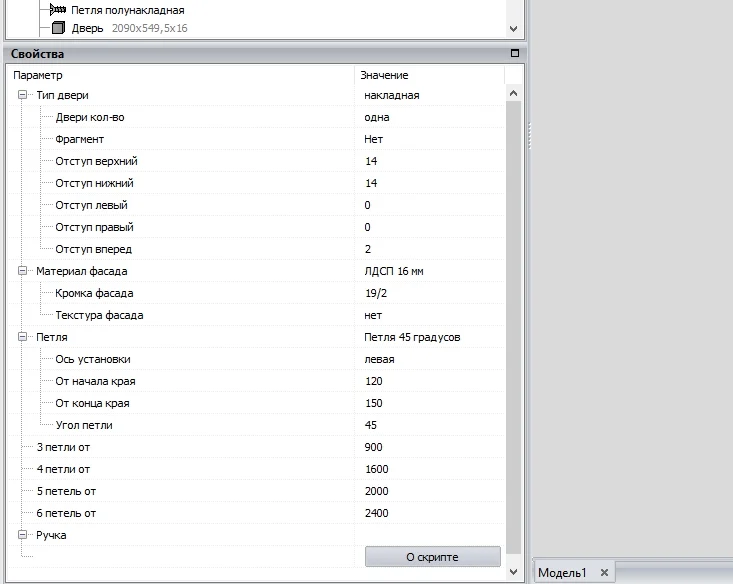Close the Модель1 tab
The width and height of the screenshot is (733, 584).
click(x=604, y=572)
